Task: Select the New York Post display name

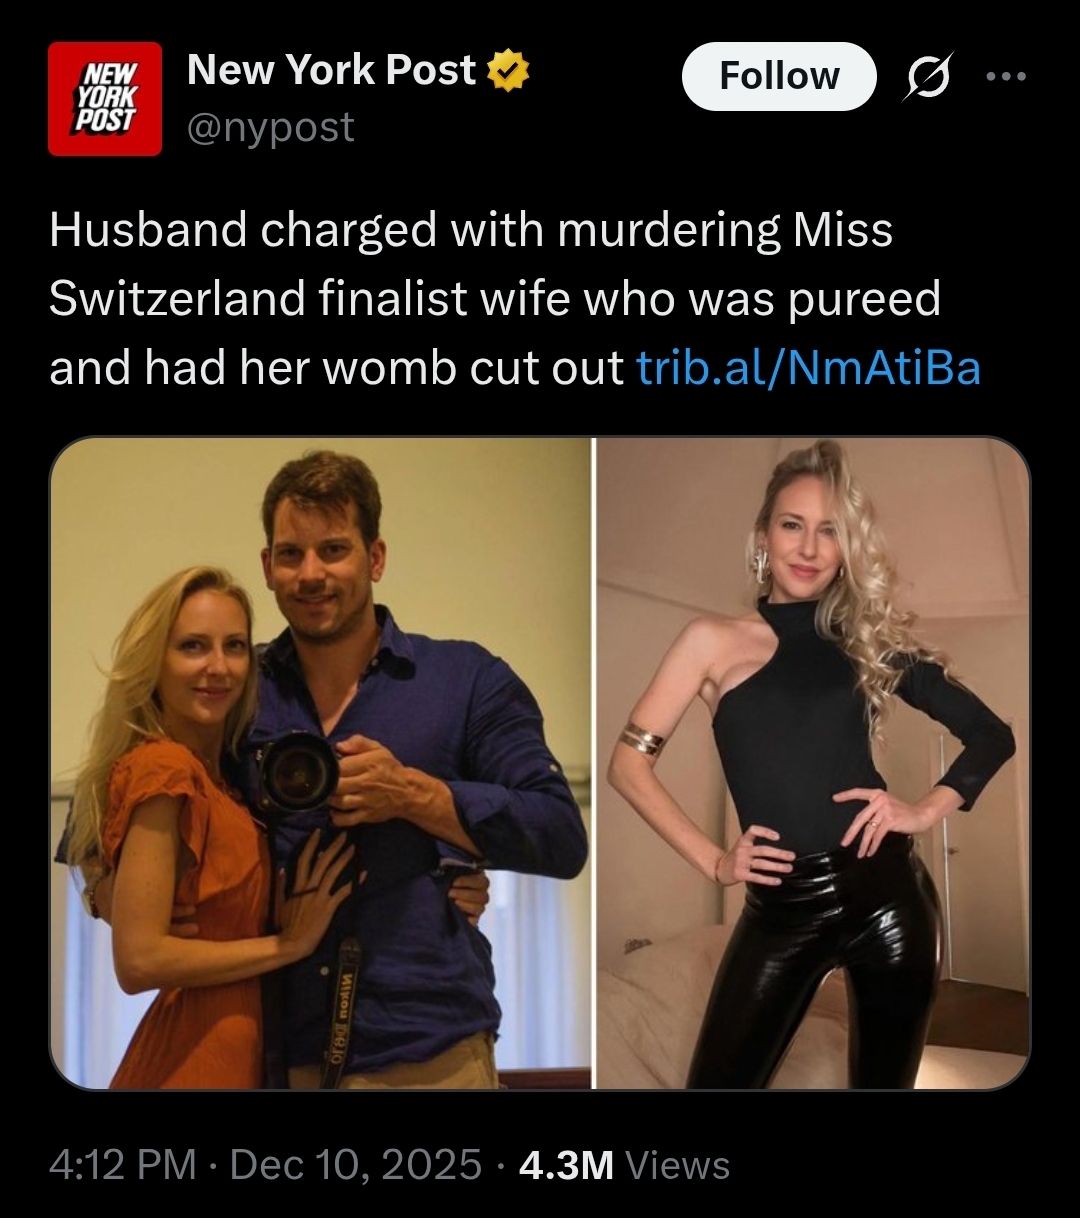Action: 332,70
